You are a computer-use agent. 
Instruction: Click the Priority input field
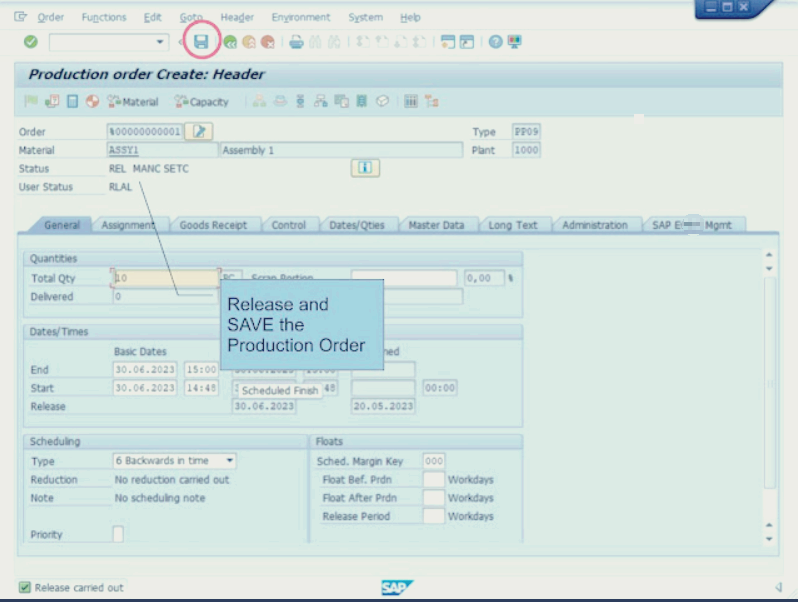click(x=118, y=534)
